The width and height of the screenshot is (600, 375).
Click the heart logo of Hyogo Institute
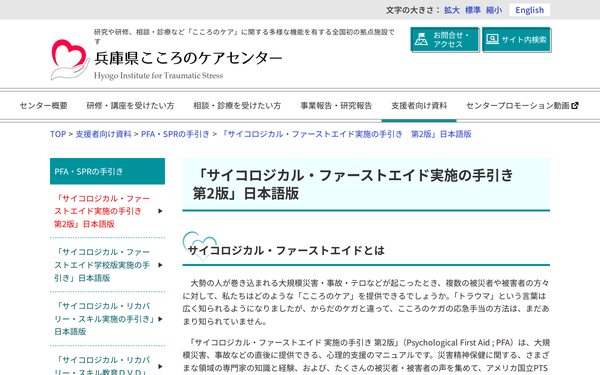click(x=70, y=59)
